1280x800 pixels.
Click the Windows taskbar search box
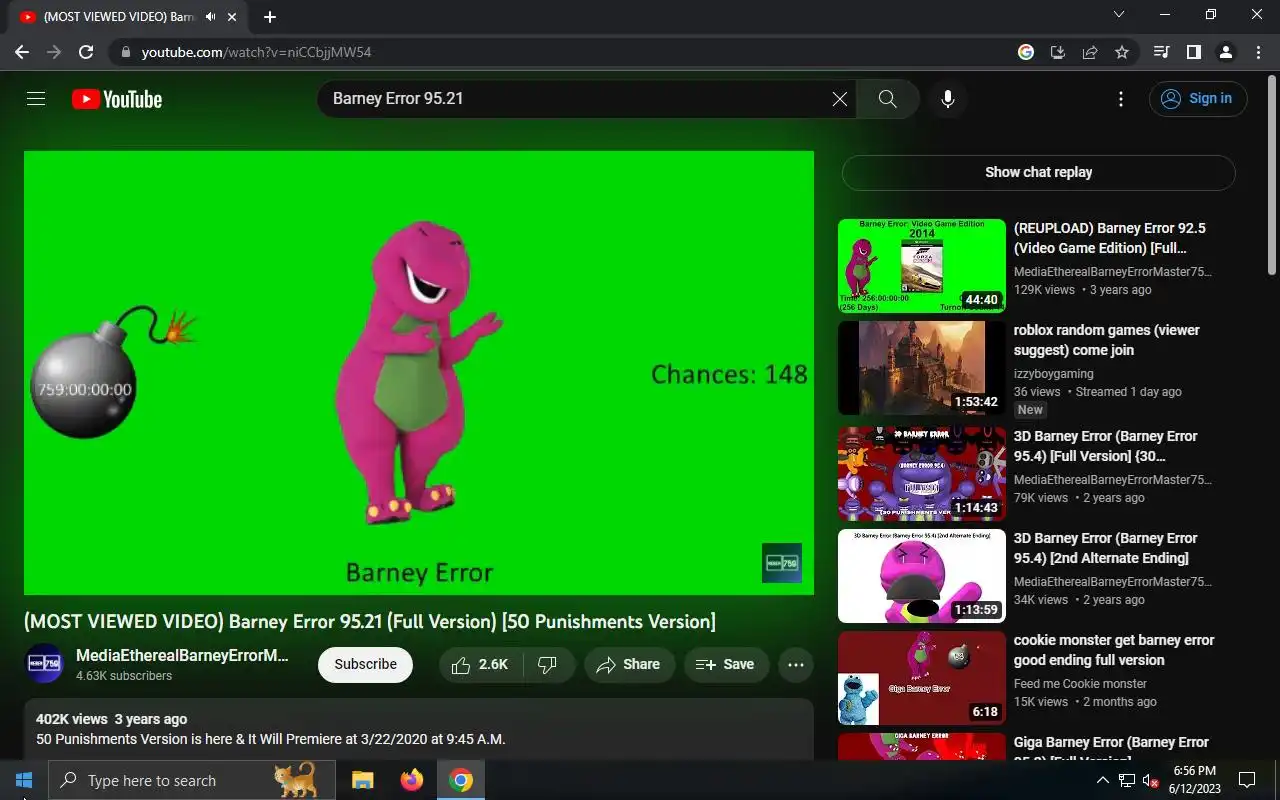pyautogui.click(x=192, y=780)
